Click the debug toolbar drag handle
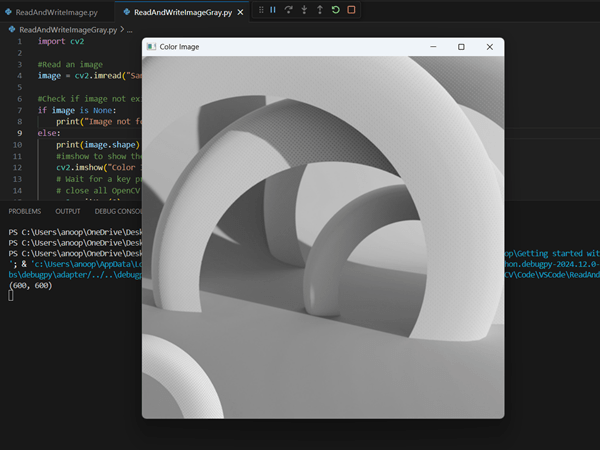 click(260, 10)
